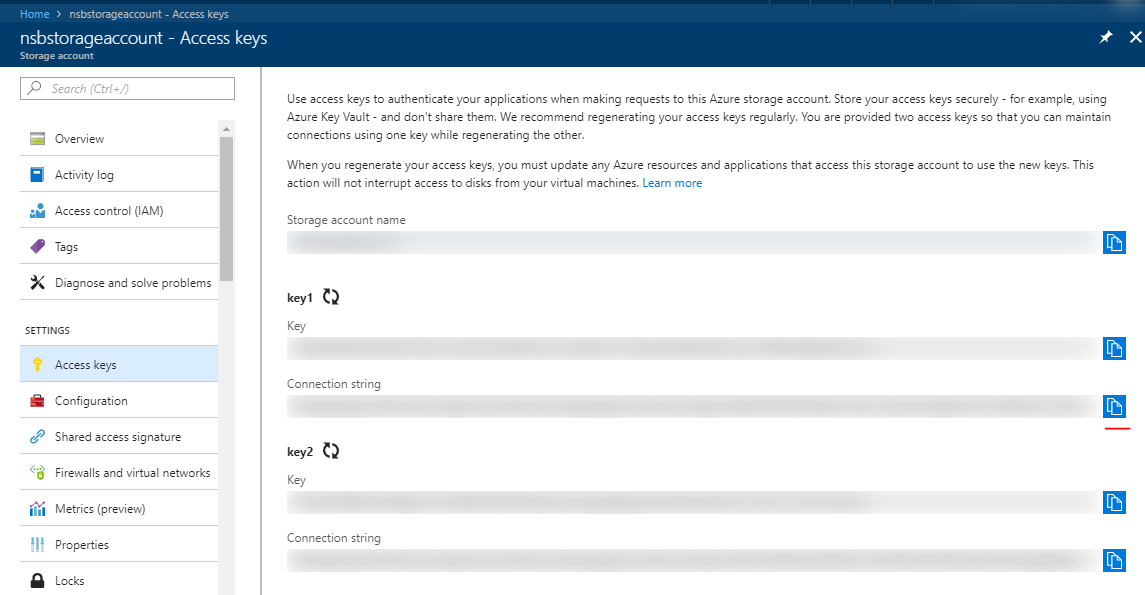Click the Diagnose wrench icon
The image size is (1145, 595).
(37, 283)
